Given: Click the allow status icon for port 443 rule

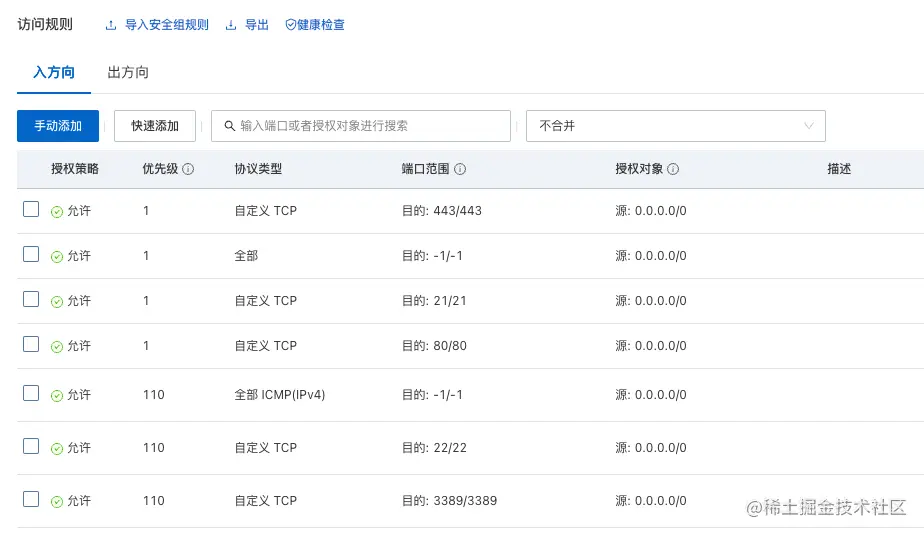Looking at the screenshot, I should coord(57,212).
